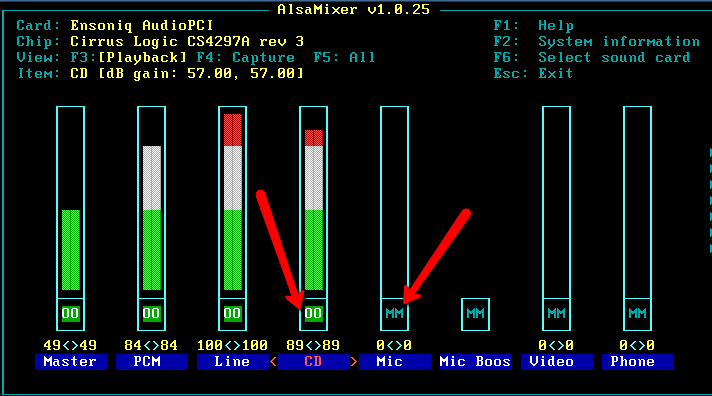
Task: Click the left arrow beside CD
Action: pyautogui.click(x=273, y=362)
